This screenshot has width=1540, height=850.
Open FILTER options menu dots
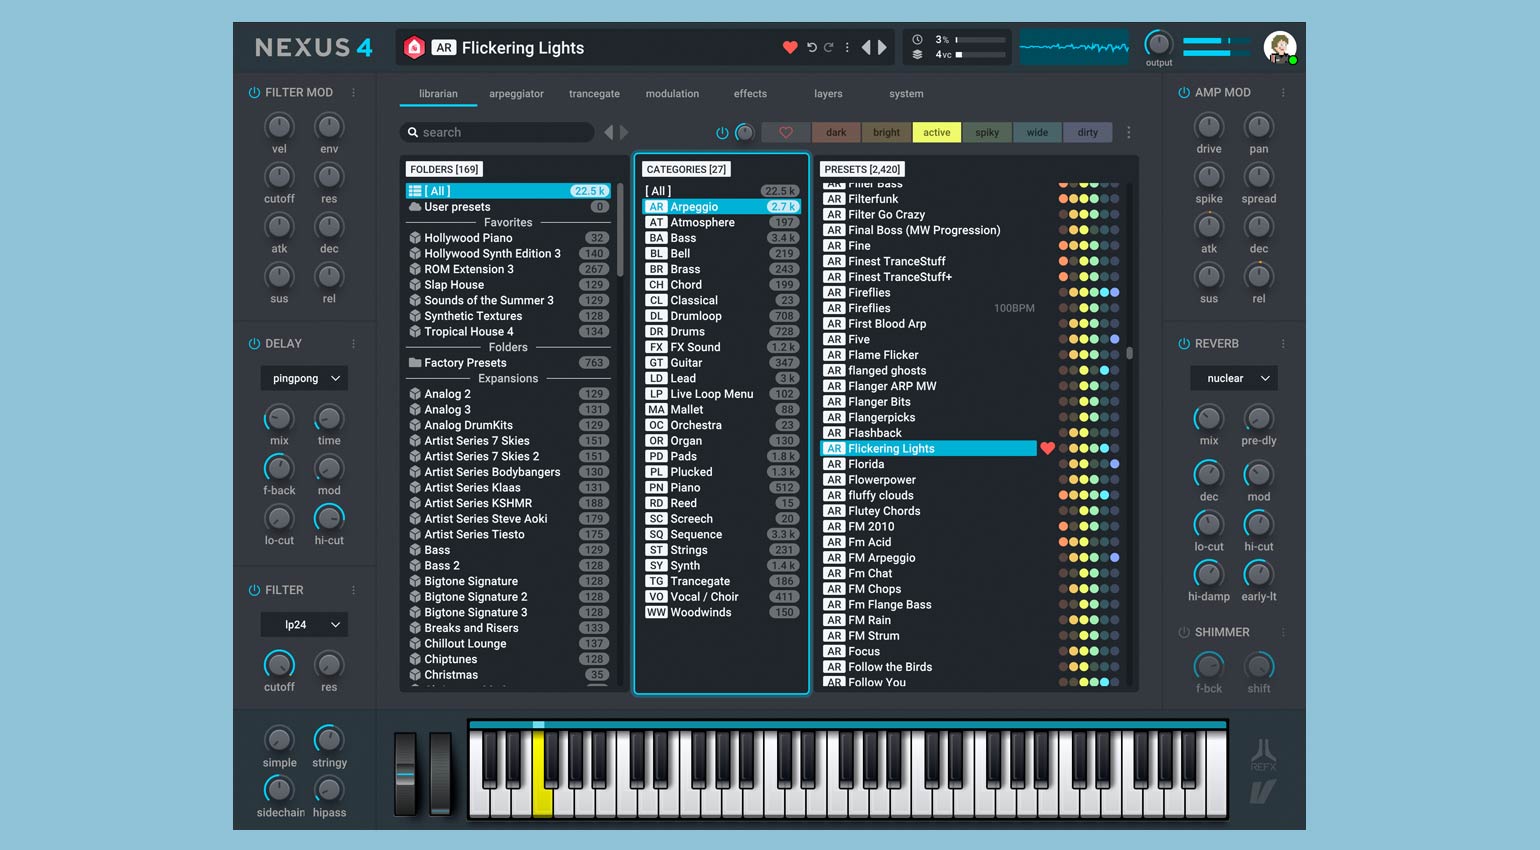click(353, 590)
